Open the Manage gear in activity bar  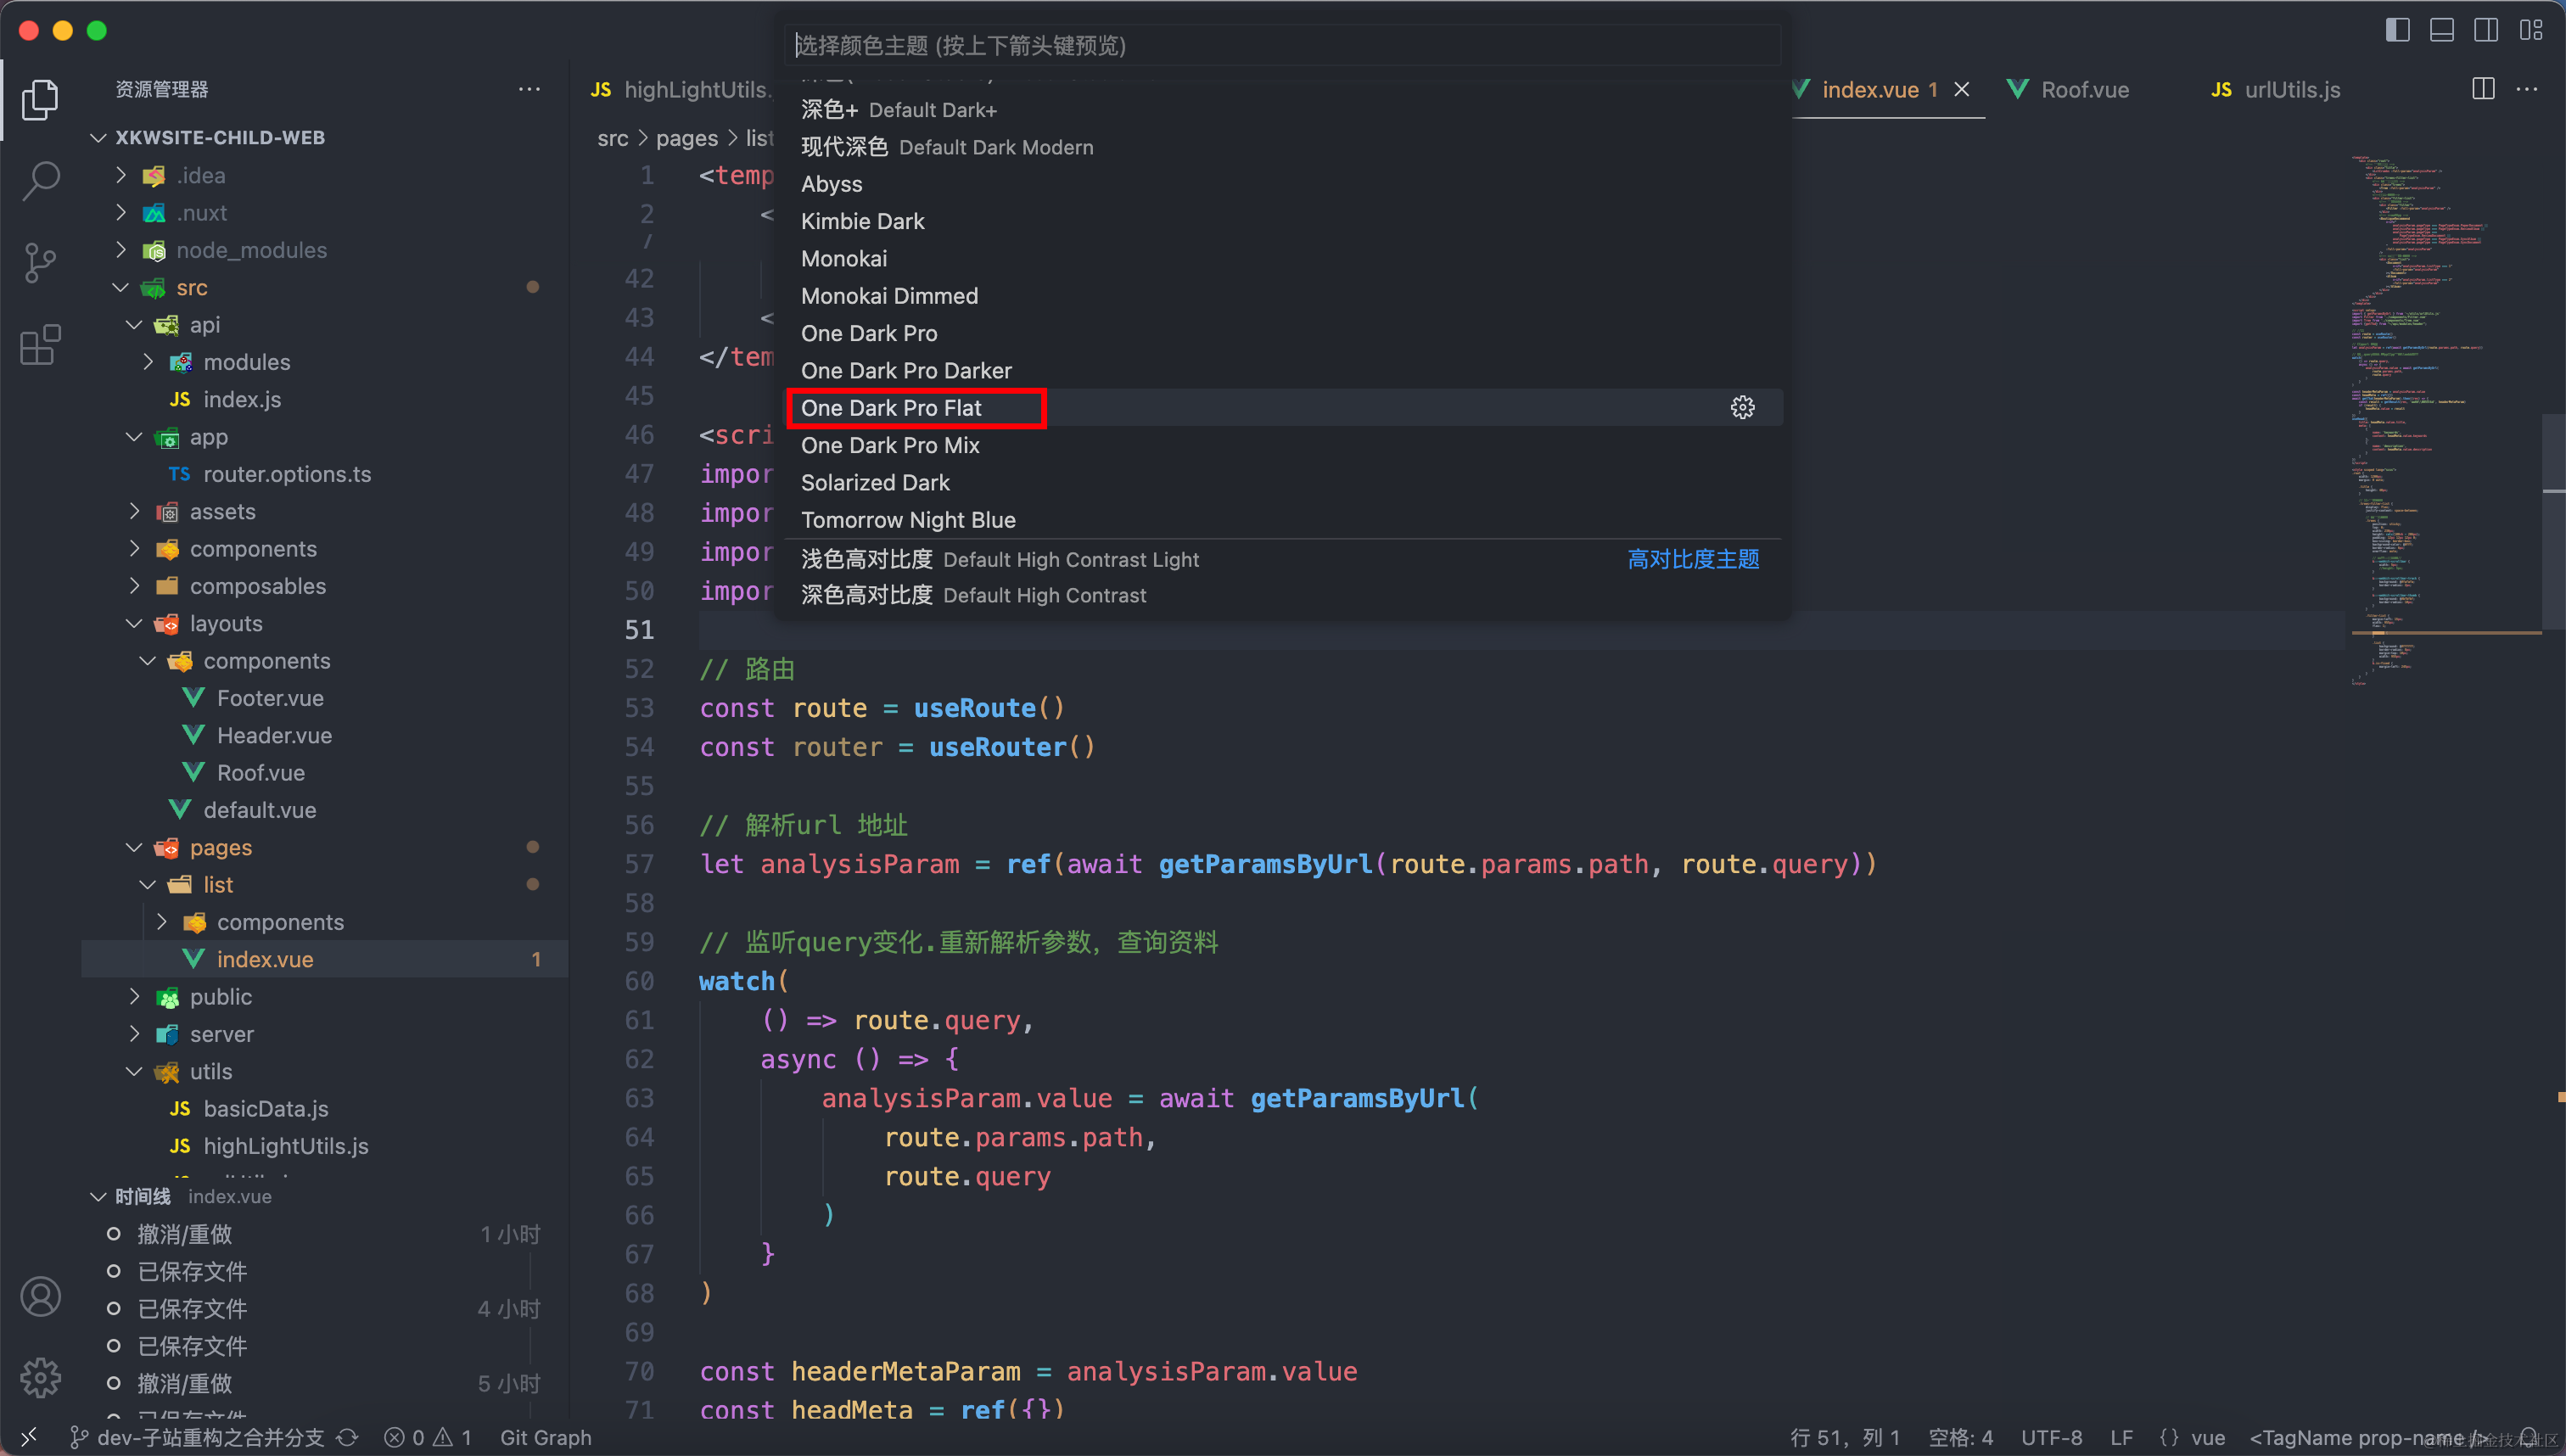coord(40,1377)
